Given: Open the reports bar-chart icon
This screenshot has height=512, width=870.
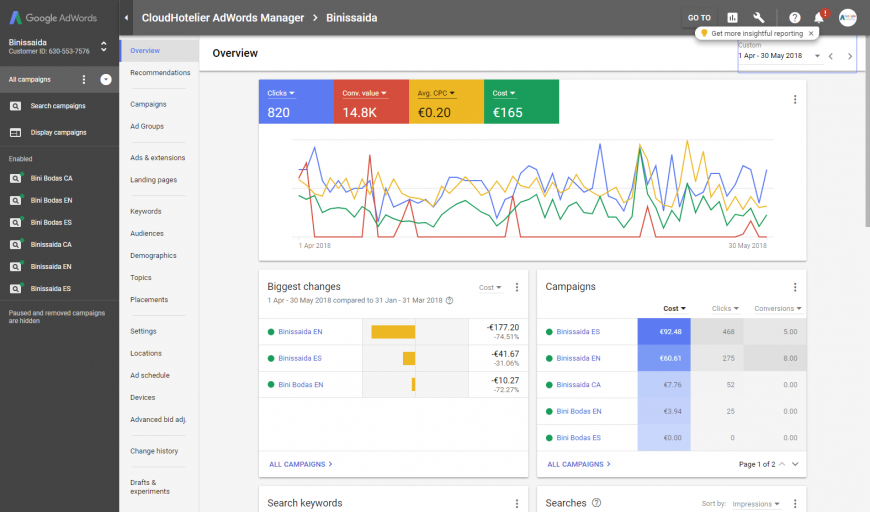Looking at the screenshot, I should [x=732, y=18].
